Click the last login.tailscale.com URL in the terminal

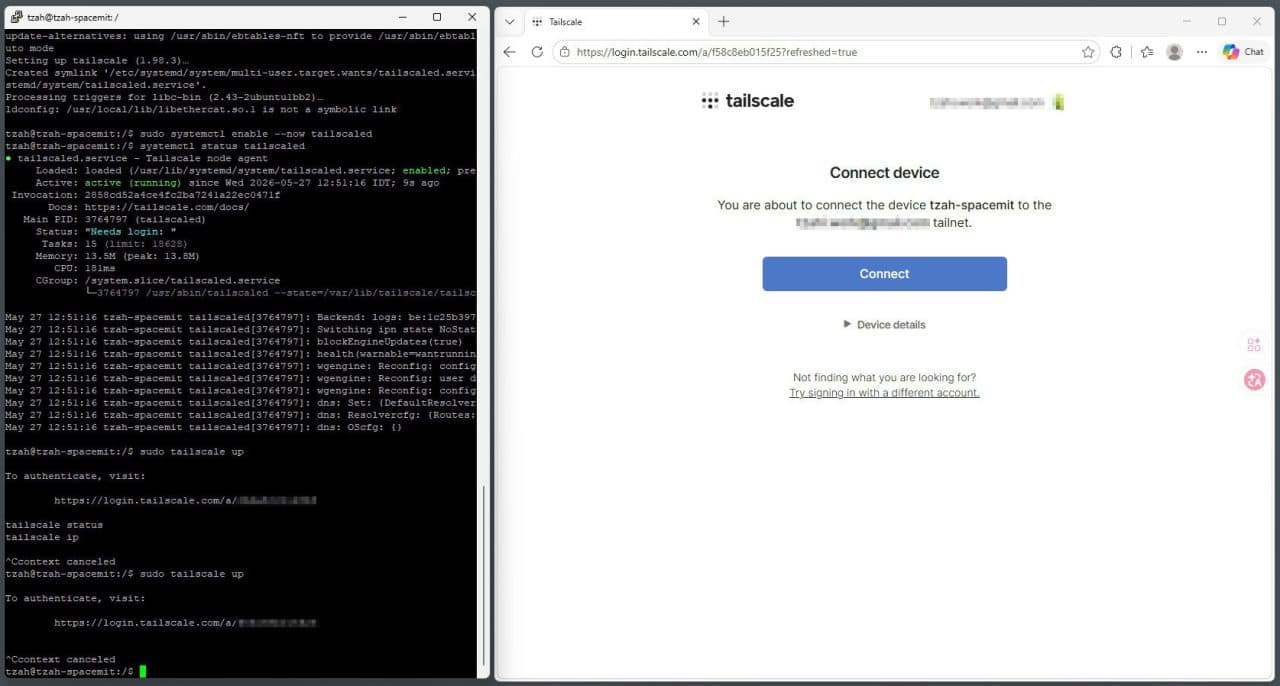pyautogui.click(x=185, y=622)
